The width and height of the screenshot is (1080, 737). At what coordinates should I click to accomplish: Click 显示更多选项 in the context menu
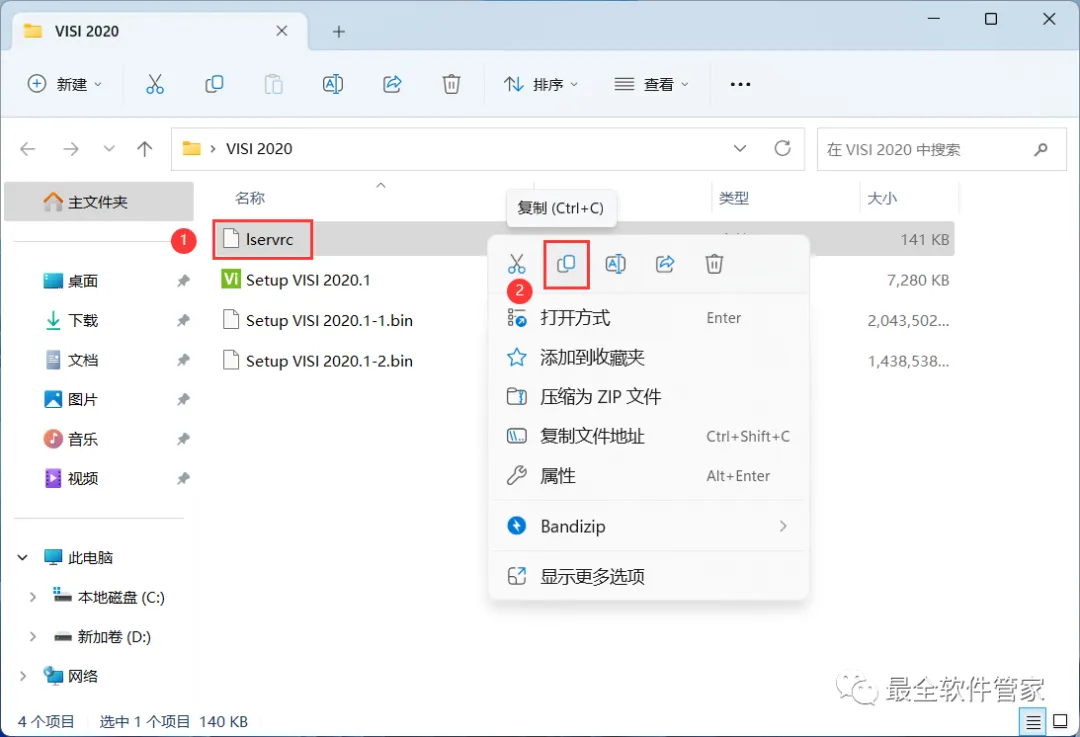click(x=648, y=577)
